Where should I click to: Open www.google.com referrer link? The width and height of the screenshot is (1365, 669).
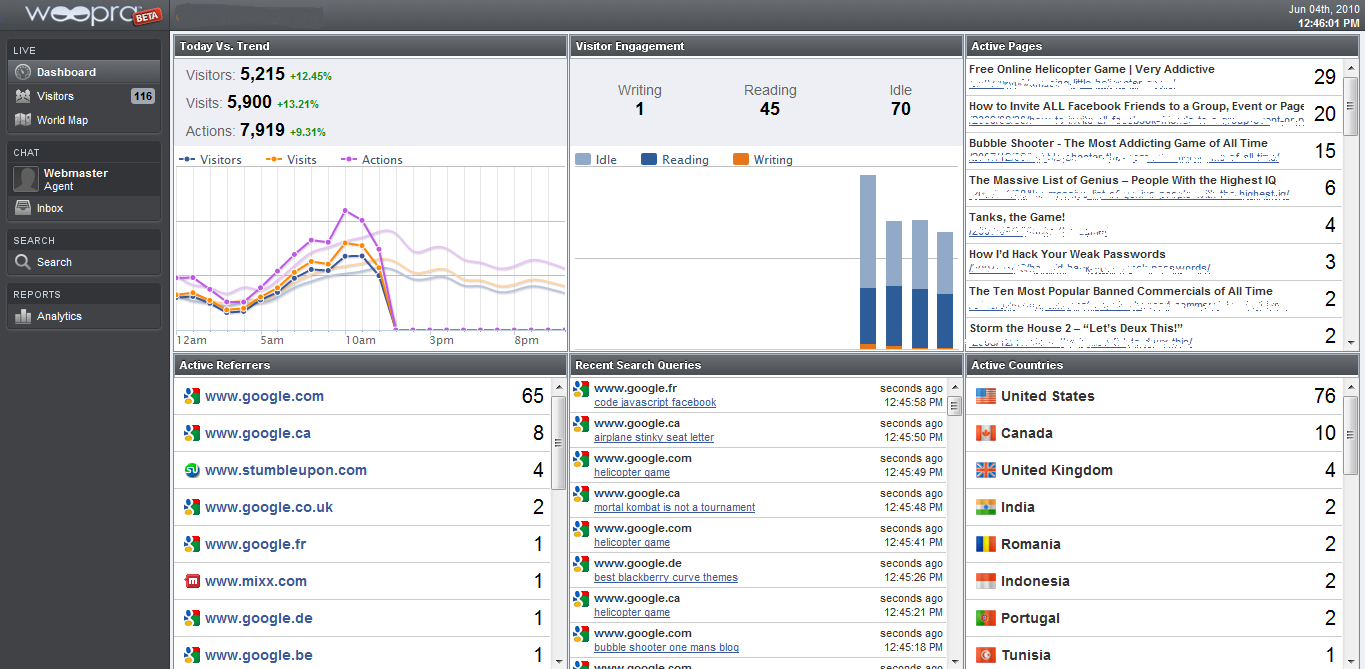tap(264, 396)
